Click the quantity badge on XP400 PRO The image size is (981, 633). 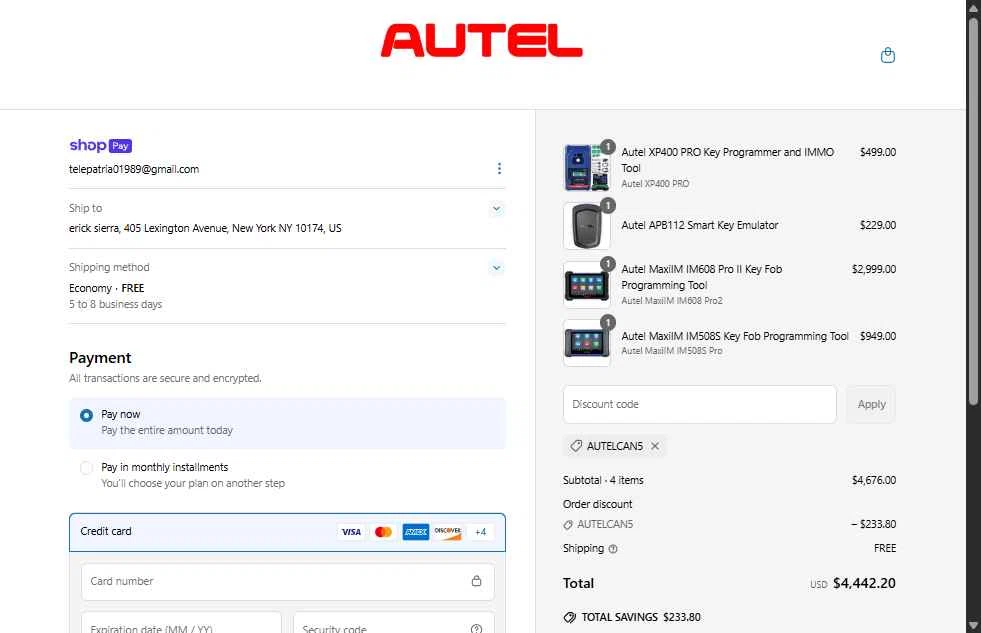point(607,147)
